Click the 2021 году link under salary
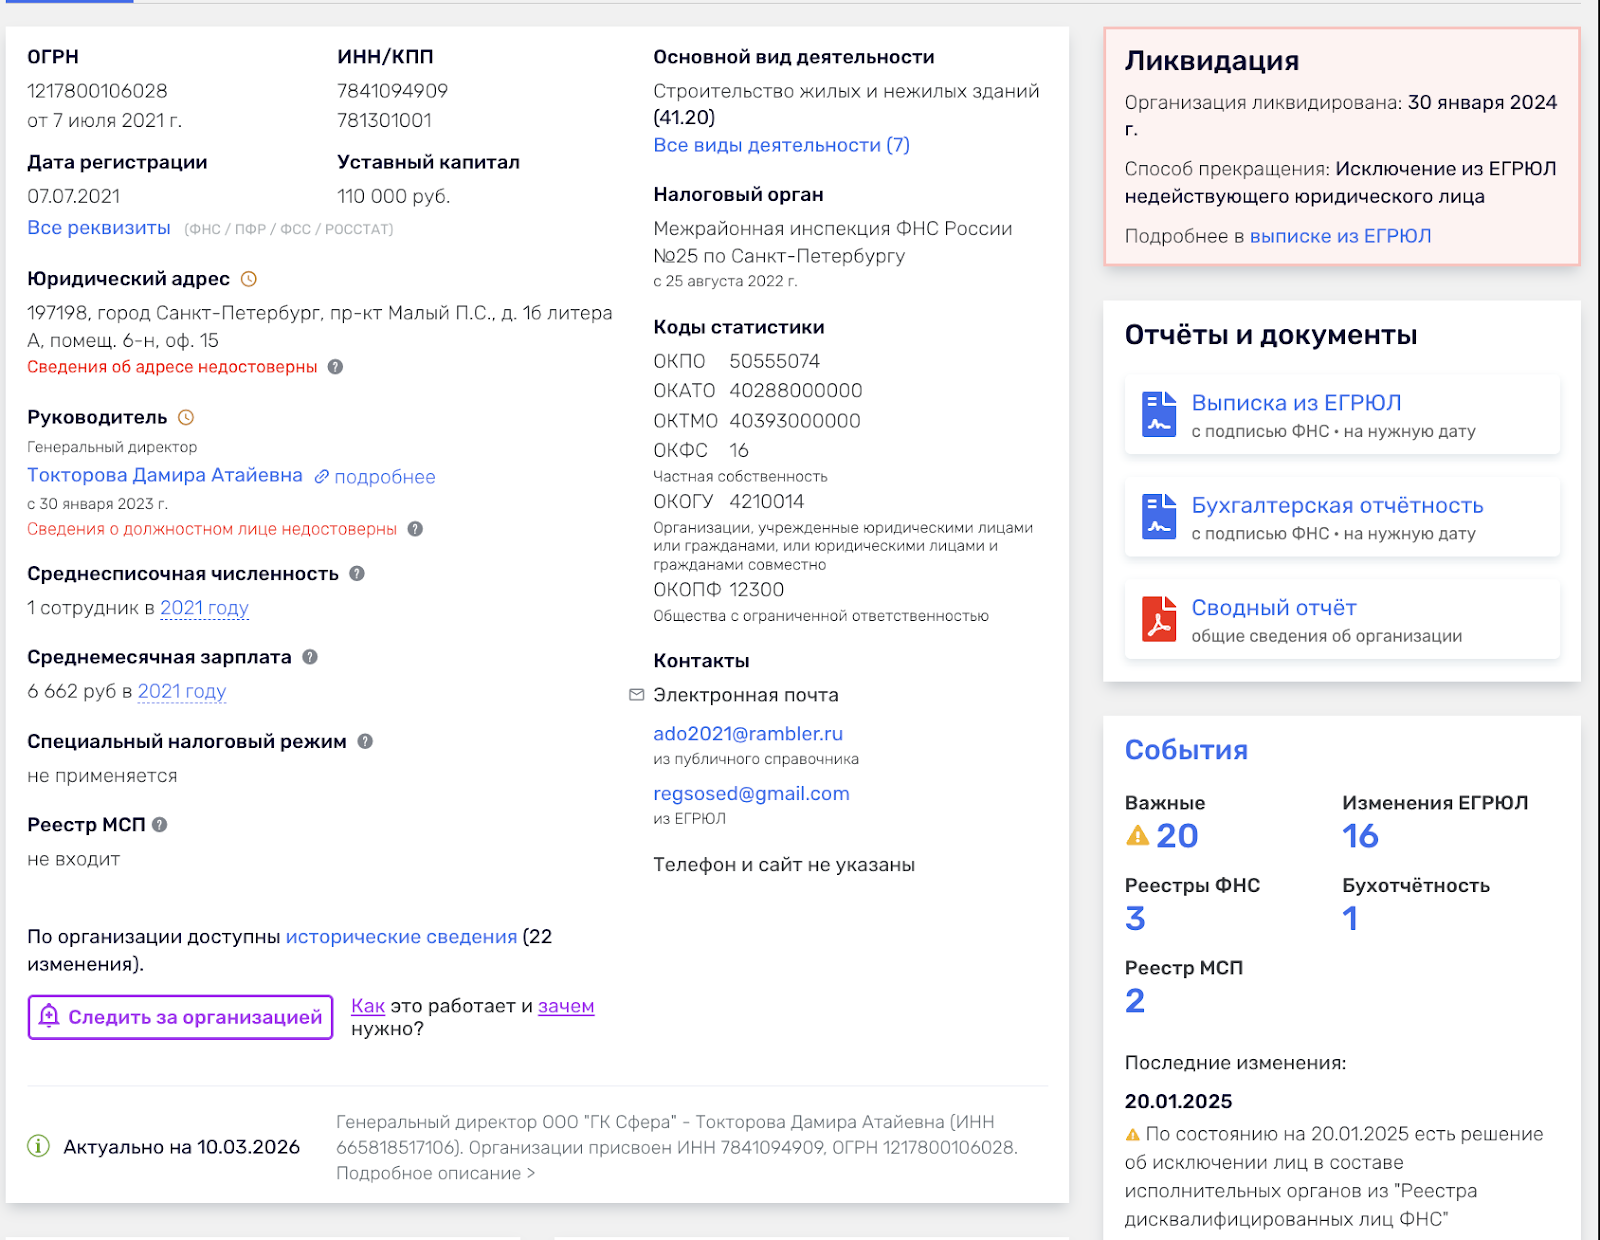1600x1240 pixels. pos(182,691)
